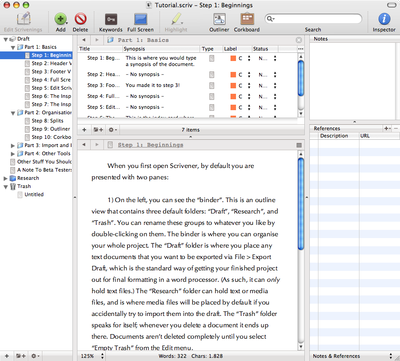Collapse the Part 1: Basics folder
The image size is (400, 361).
click(x=13, y=47)
